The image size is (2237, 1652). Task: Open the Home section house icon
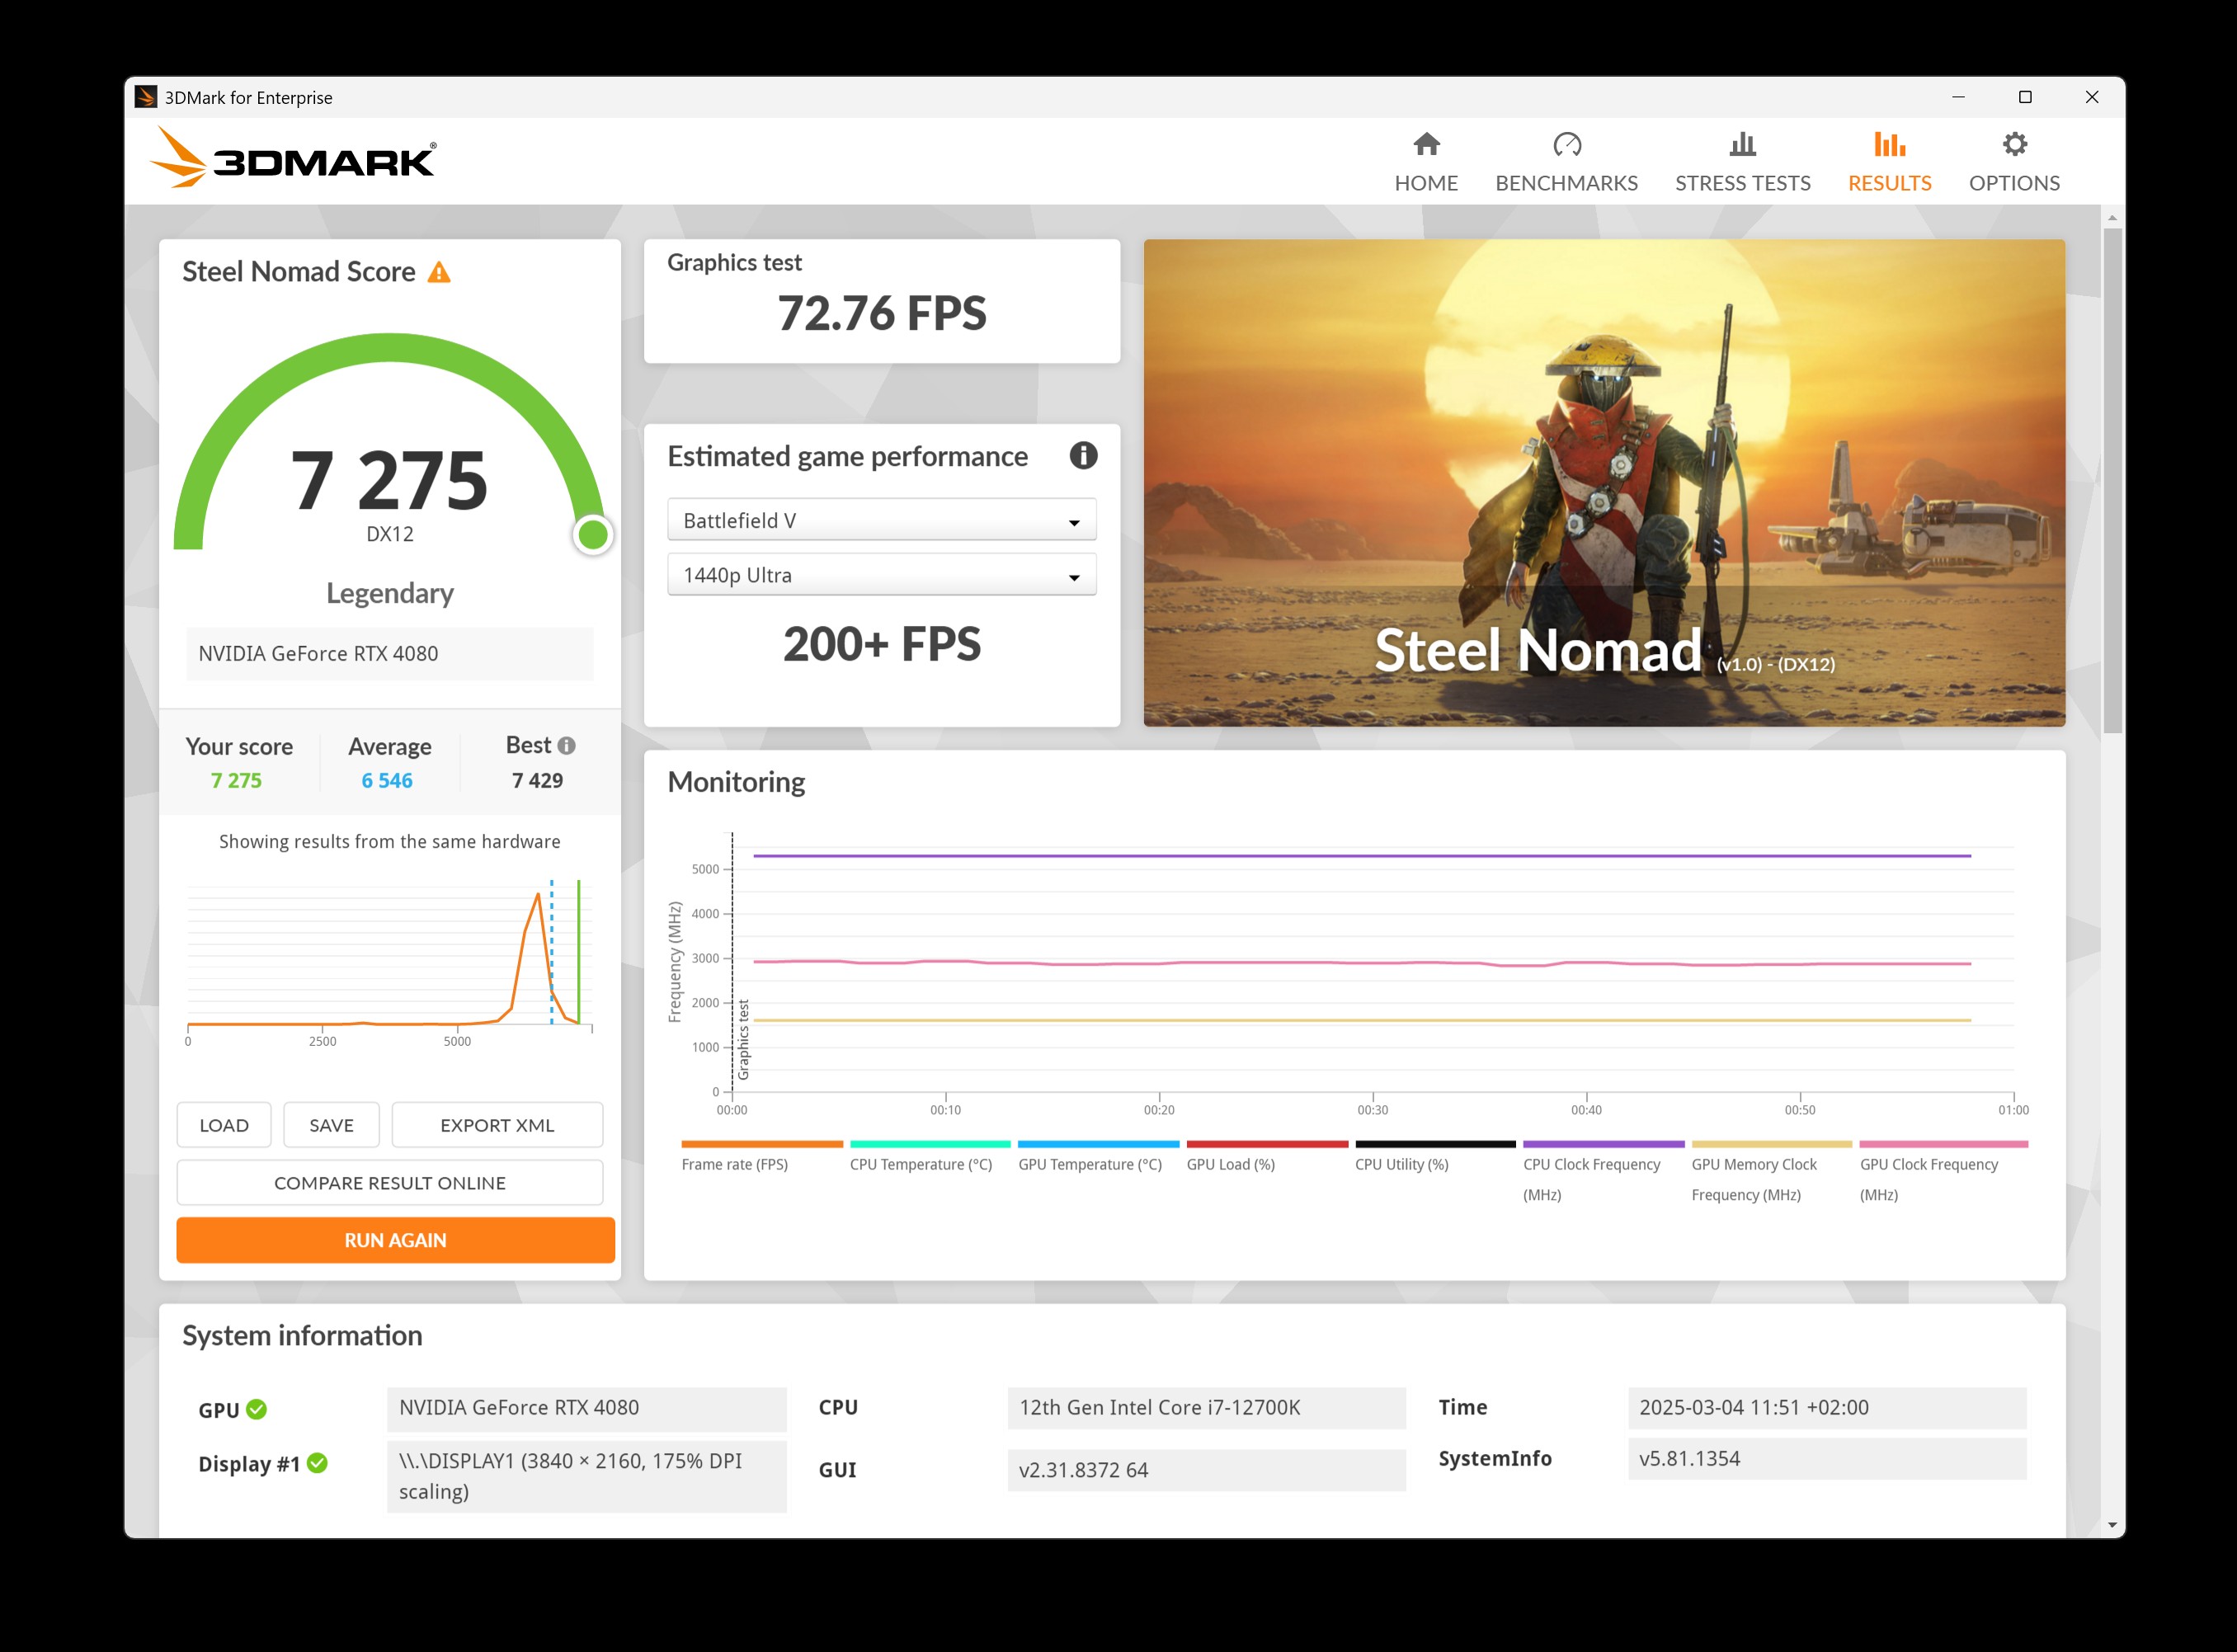(x=1426, y=145)
